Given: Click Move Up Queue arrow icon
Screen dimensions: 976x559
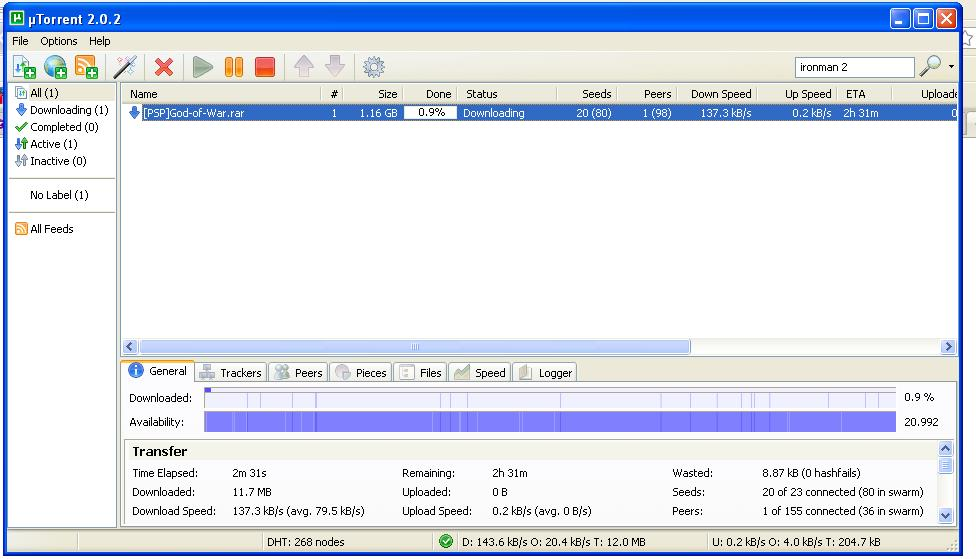Looking at the screenshot, I should [304, 67].
